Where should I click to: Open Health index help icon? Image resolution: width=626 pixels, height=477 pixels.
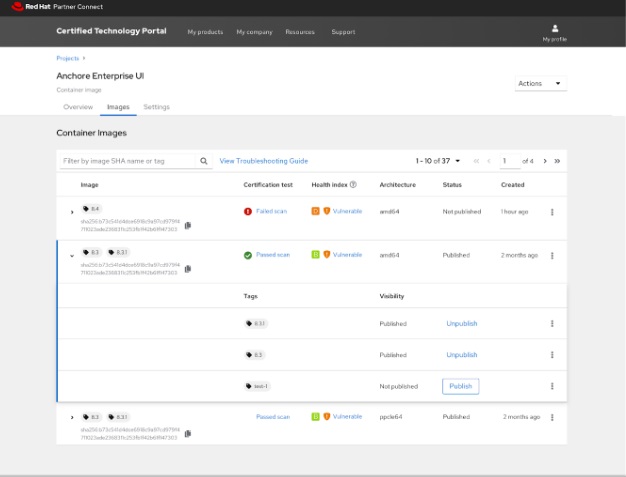click(x=353, y=184)
